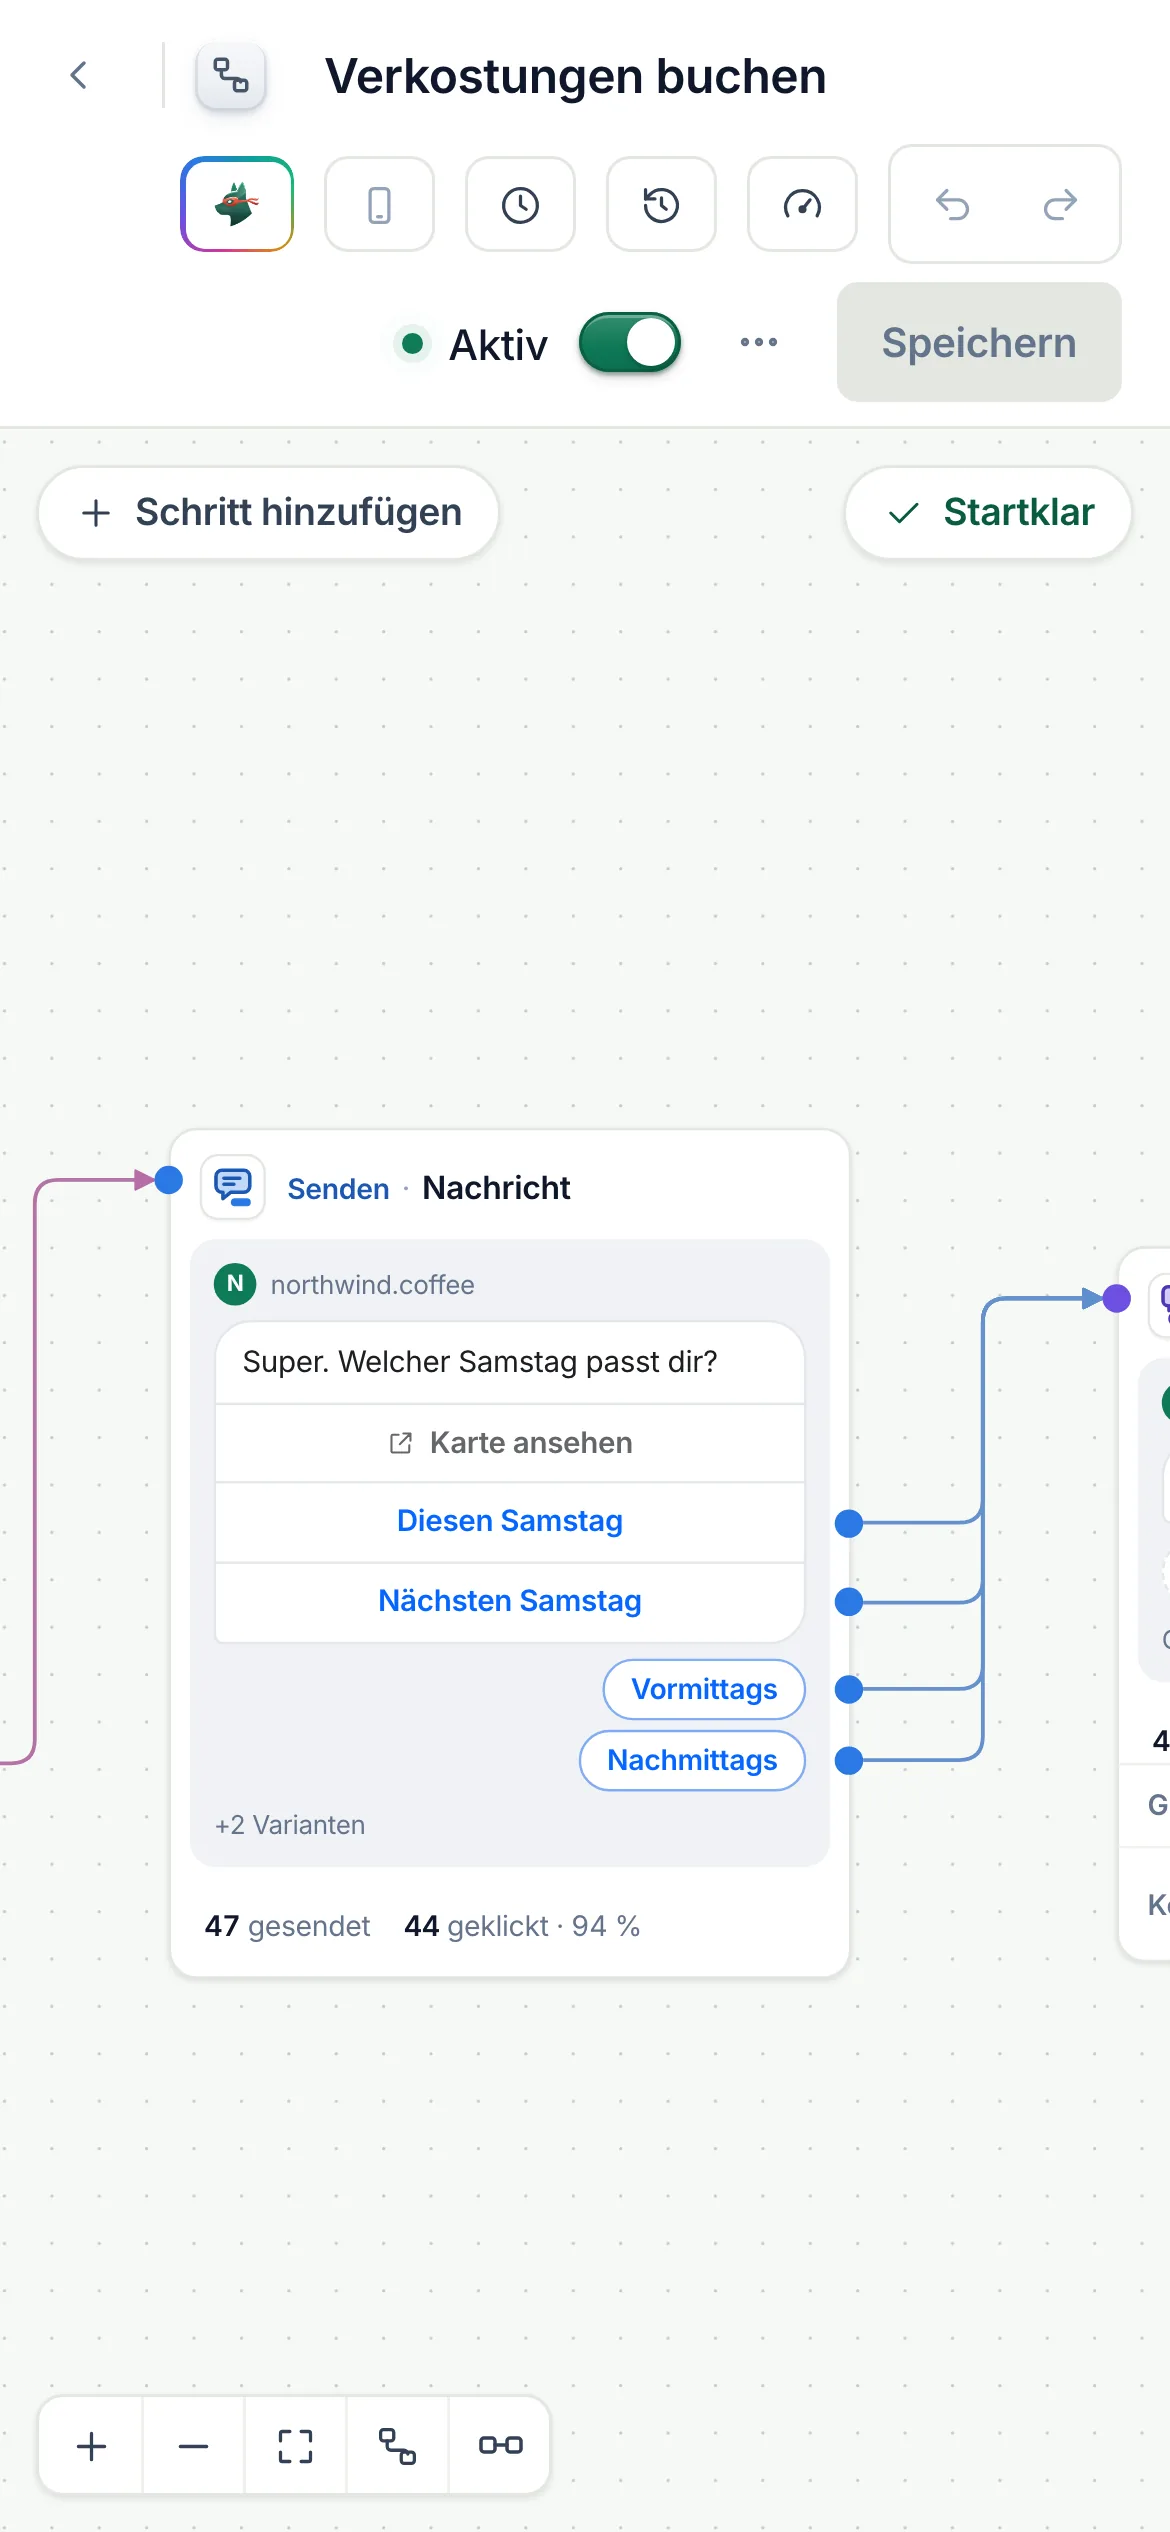The image size is (1170, 2532).
Task: Expand the +2 Varianten label
Action: (290, 1825)
